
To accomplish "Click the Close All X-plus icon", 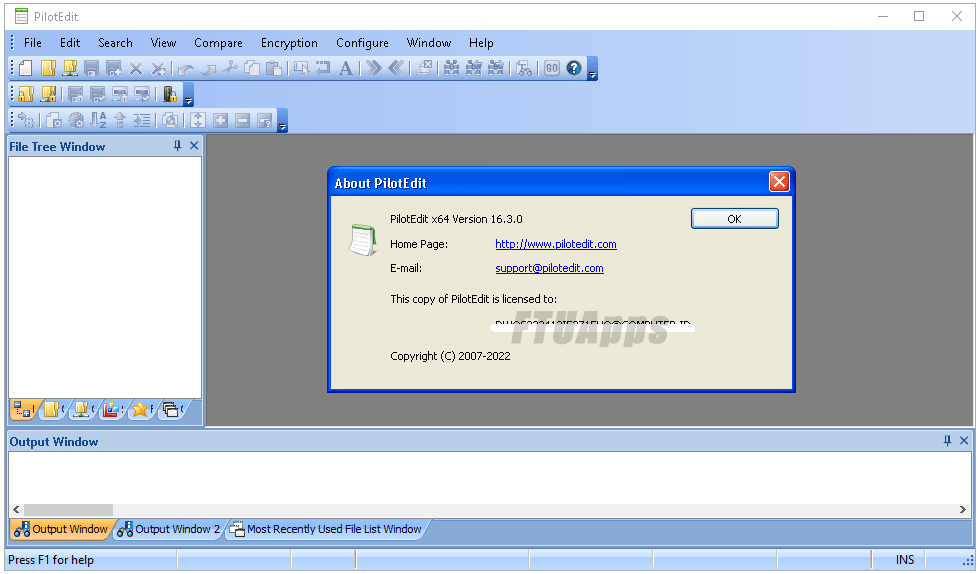I will pos(158,69).
